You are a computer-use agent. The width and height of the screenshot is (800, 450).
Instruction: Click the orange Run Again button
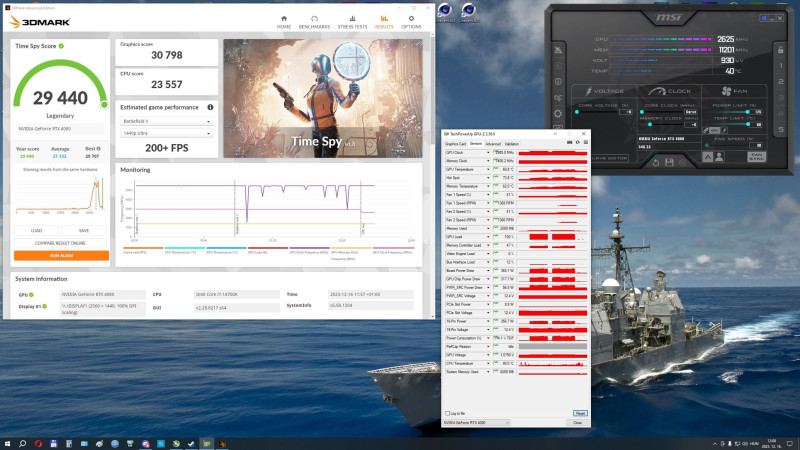pyautogui.click(x=61, y=255)
